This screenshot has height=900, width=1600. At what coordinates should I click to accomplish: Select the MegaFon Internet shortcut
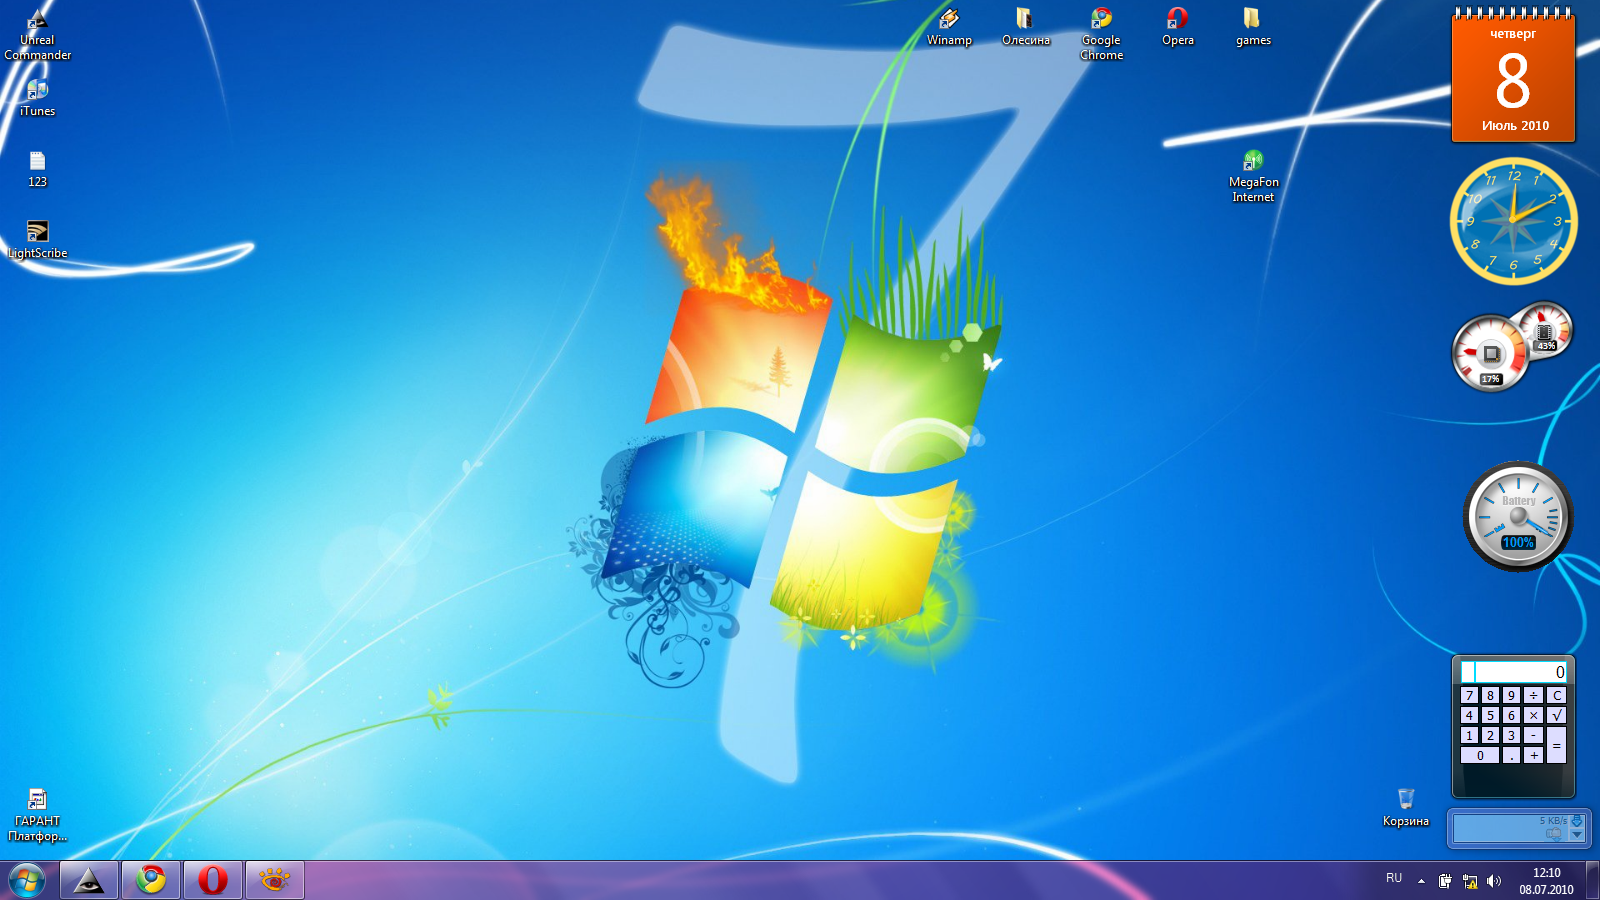[x=1253, y=176]
